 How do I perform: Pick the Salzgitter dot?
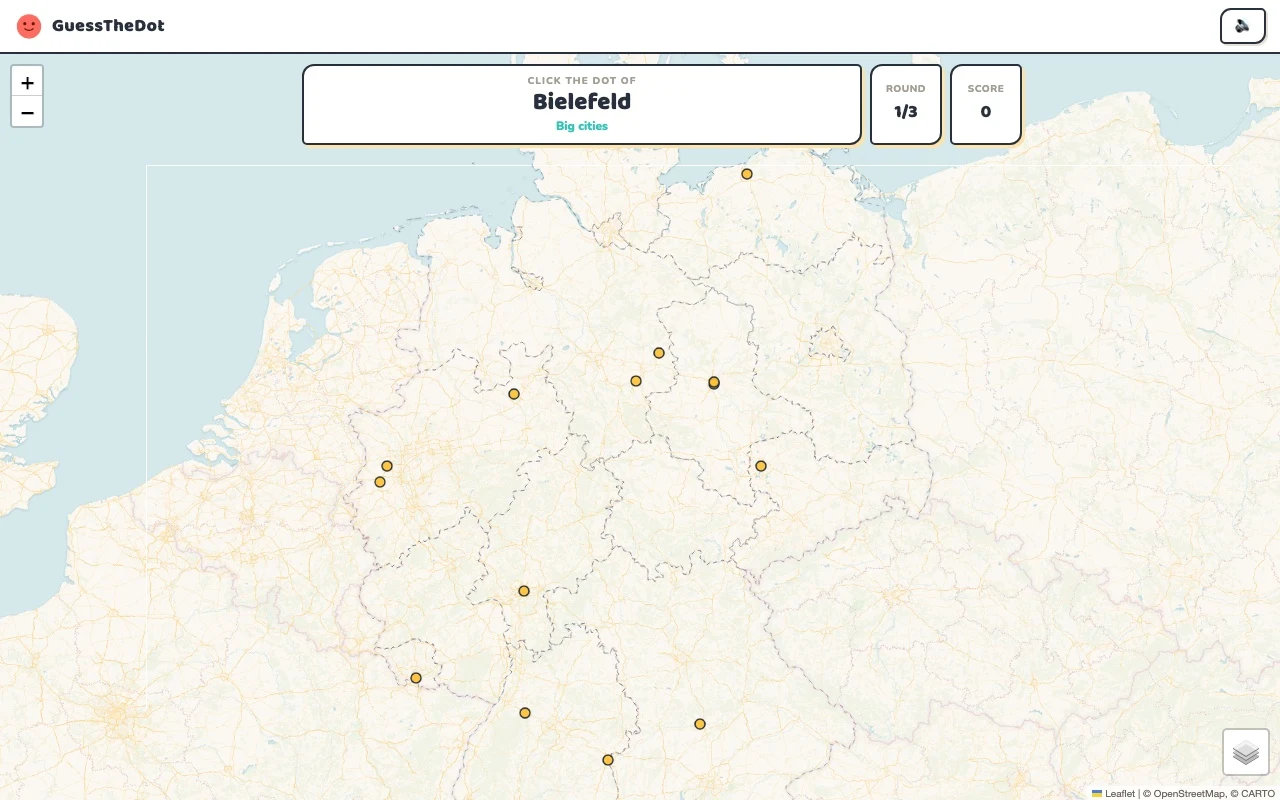[x=636, y=381]
